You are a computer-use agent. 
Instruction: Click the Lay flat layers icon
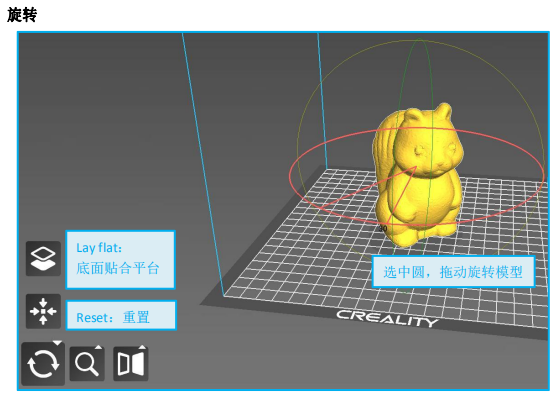click(43, 258)
